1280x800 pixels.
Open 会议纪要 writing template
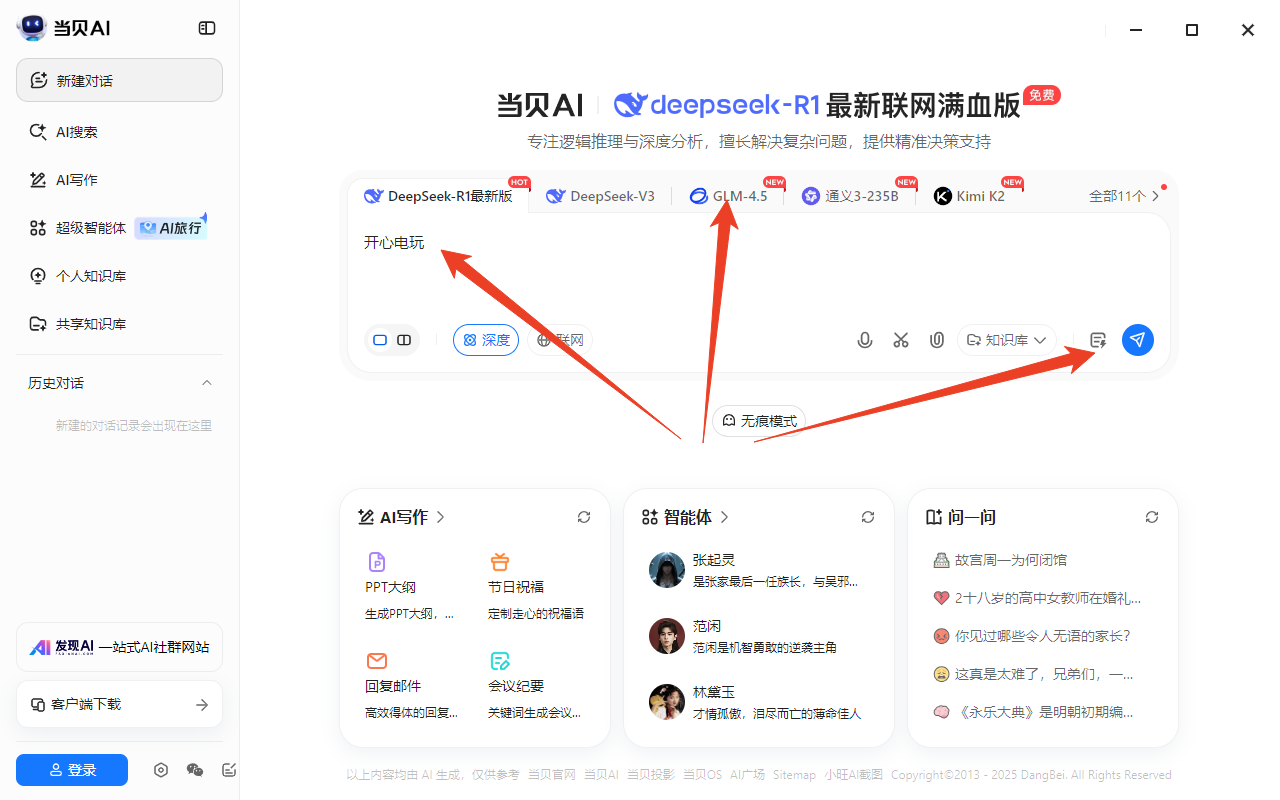535,686
